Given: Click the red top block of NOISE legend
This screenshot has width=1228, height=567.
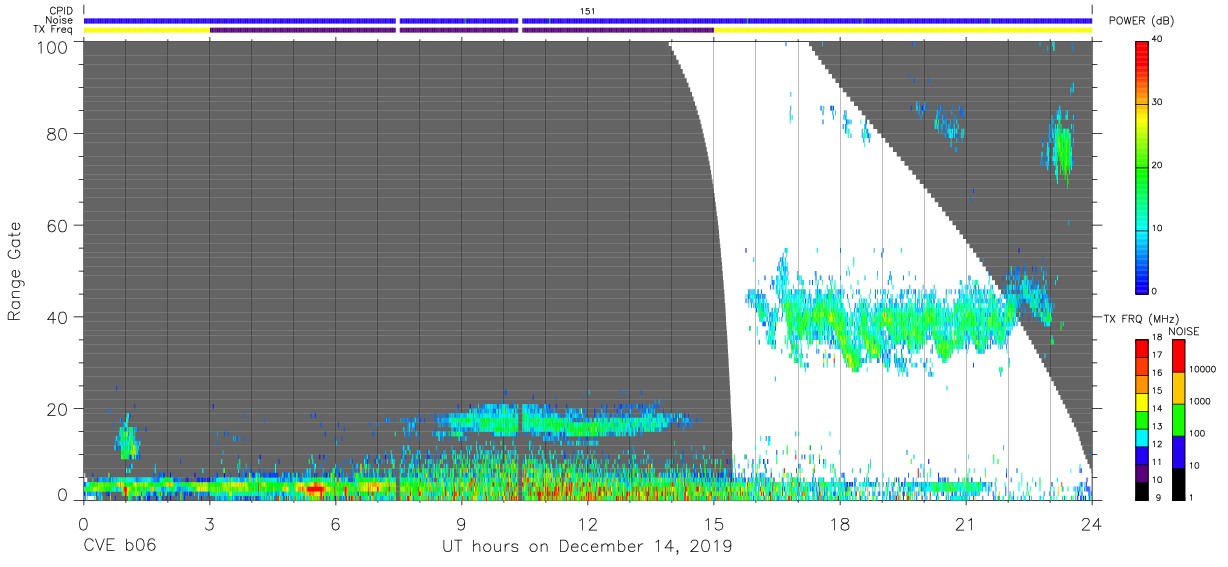Looking at the screenshot, I should click(x=1179, y=356).
